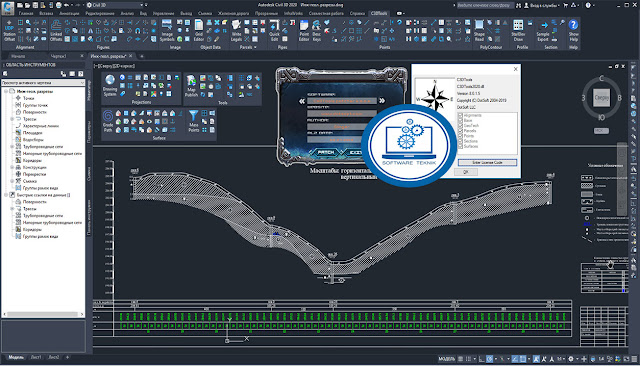Viewport: 640px width, 366px height.
Task: Open Autodesk App Store cart icon
Action: point(566,5)
